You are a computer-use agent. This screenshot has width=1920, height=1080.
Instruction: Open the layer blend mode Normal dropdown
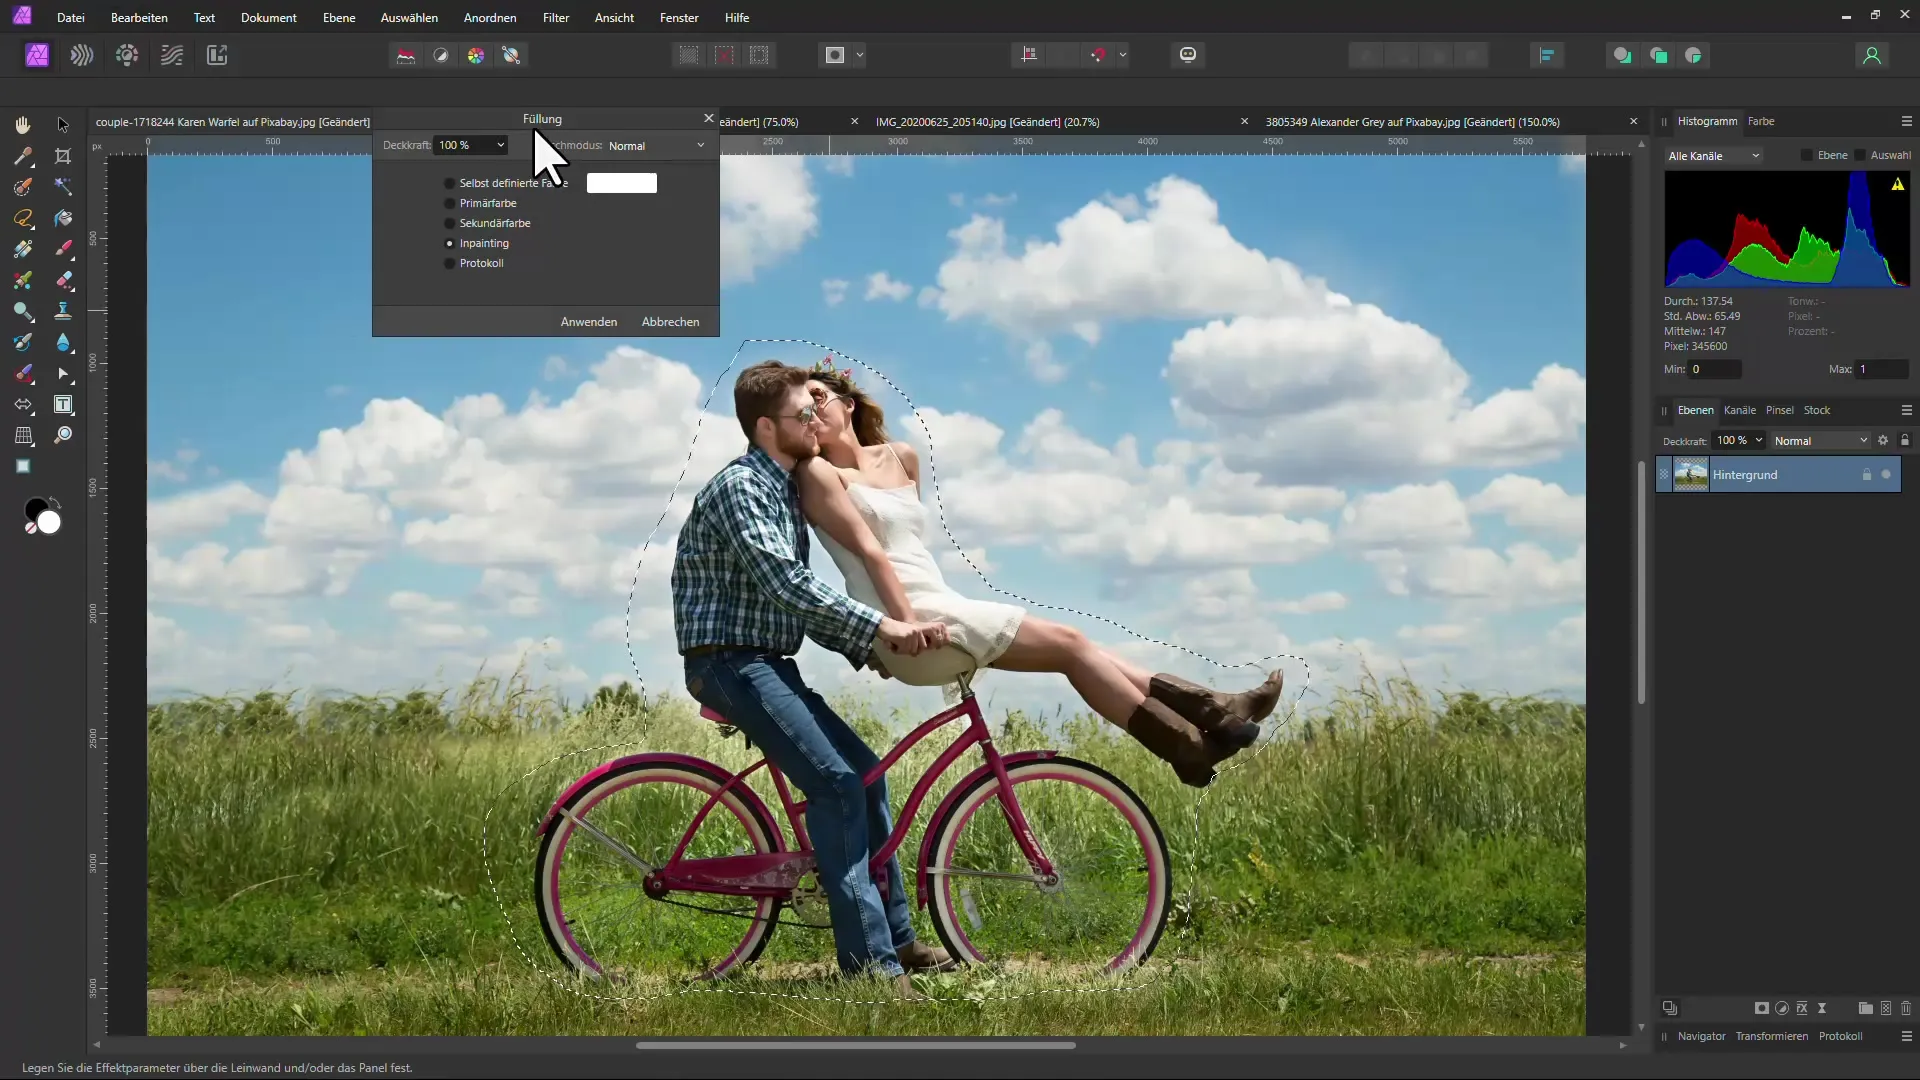pos(1820,440)
